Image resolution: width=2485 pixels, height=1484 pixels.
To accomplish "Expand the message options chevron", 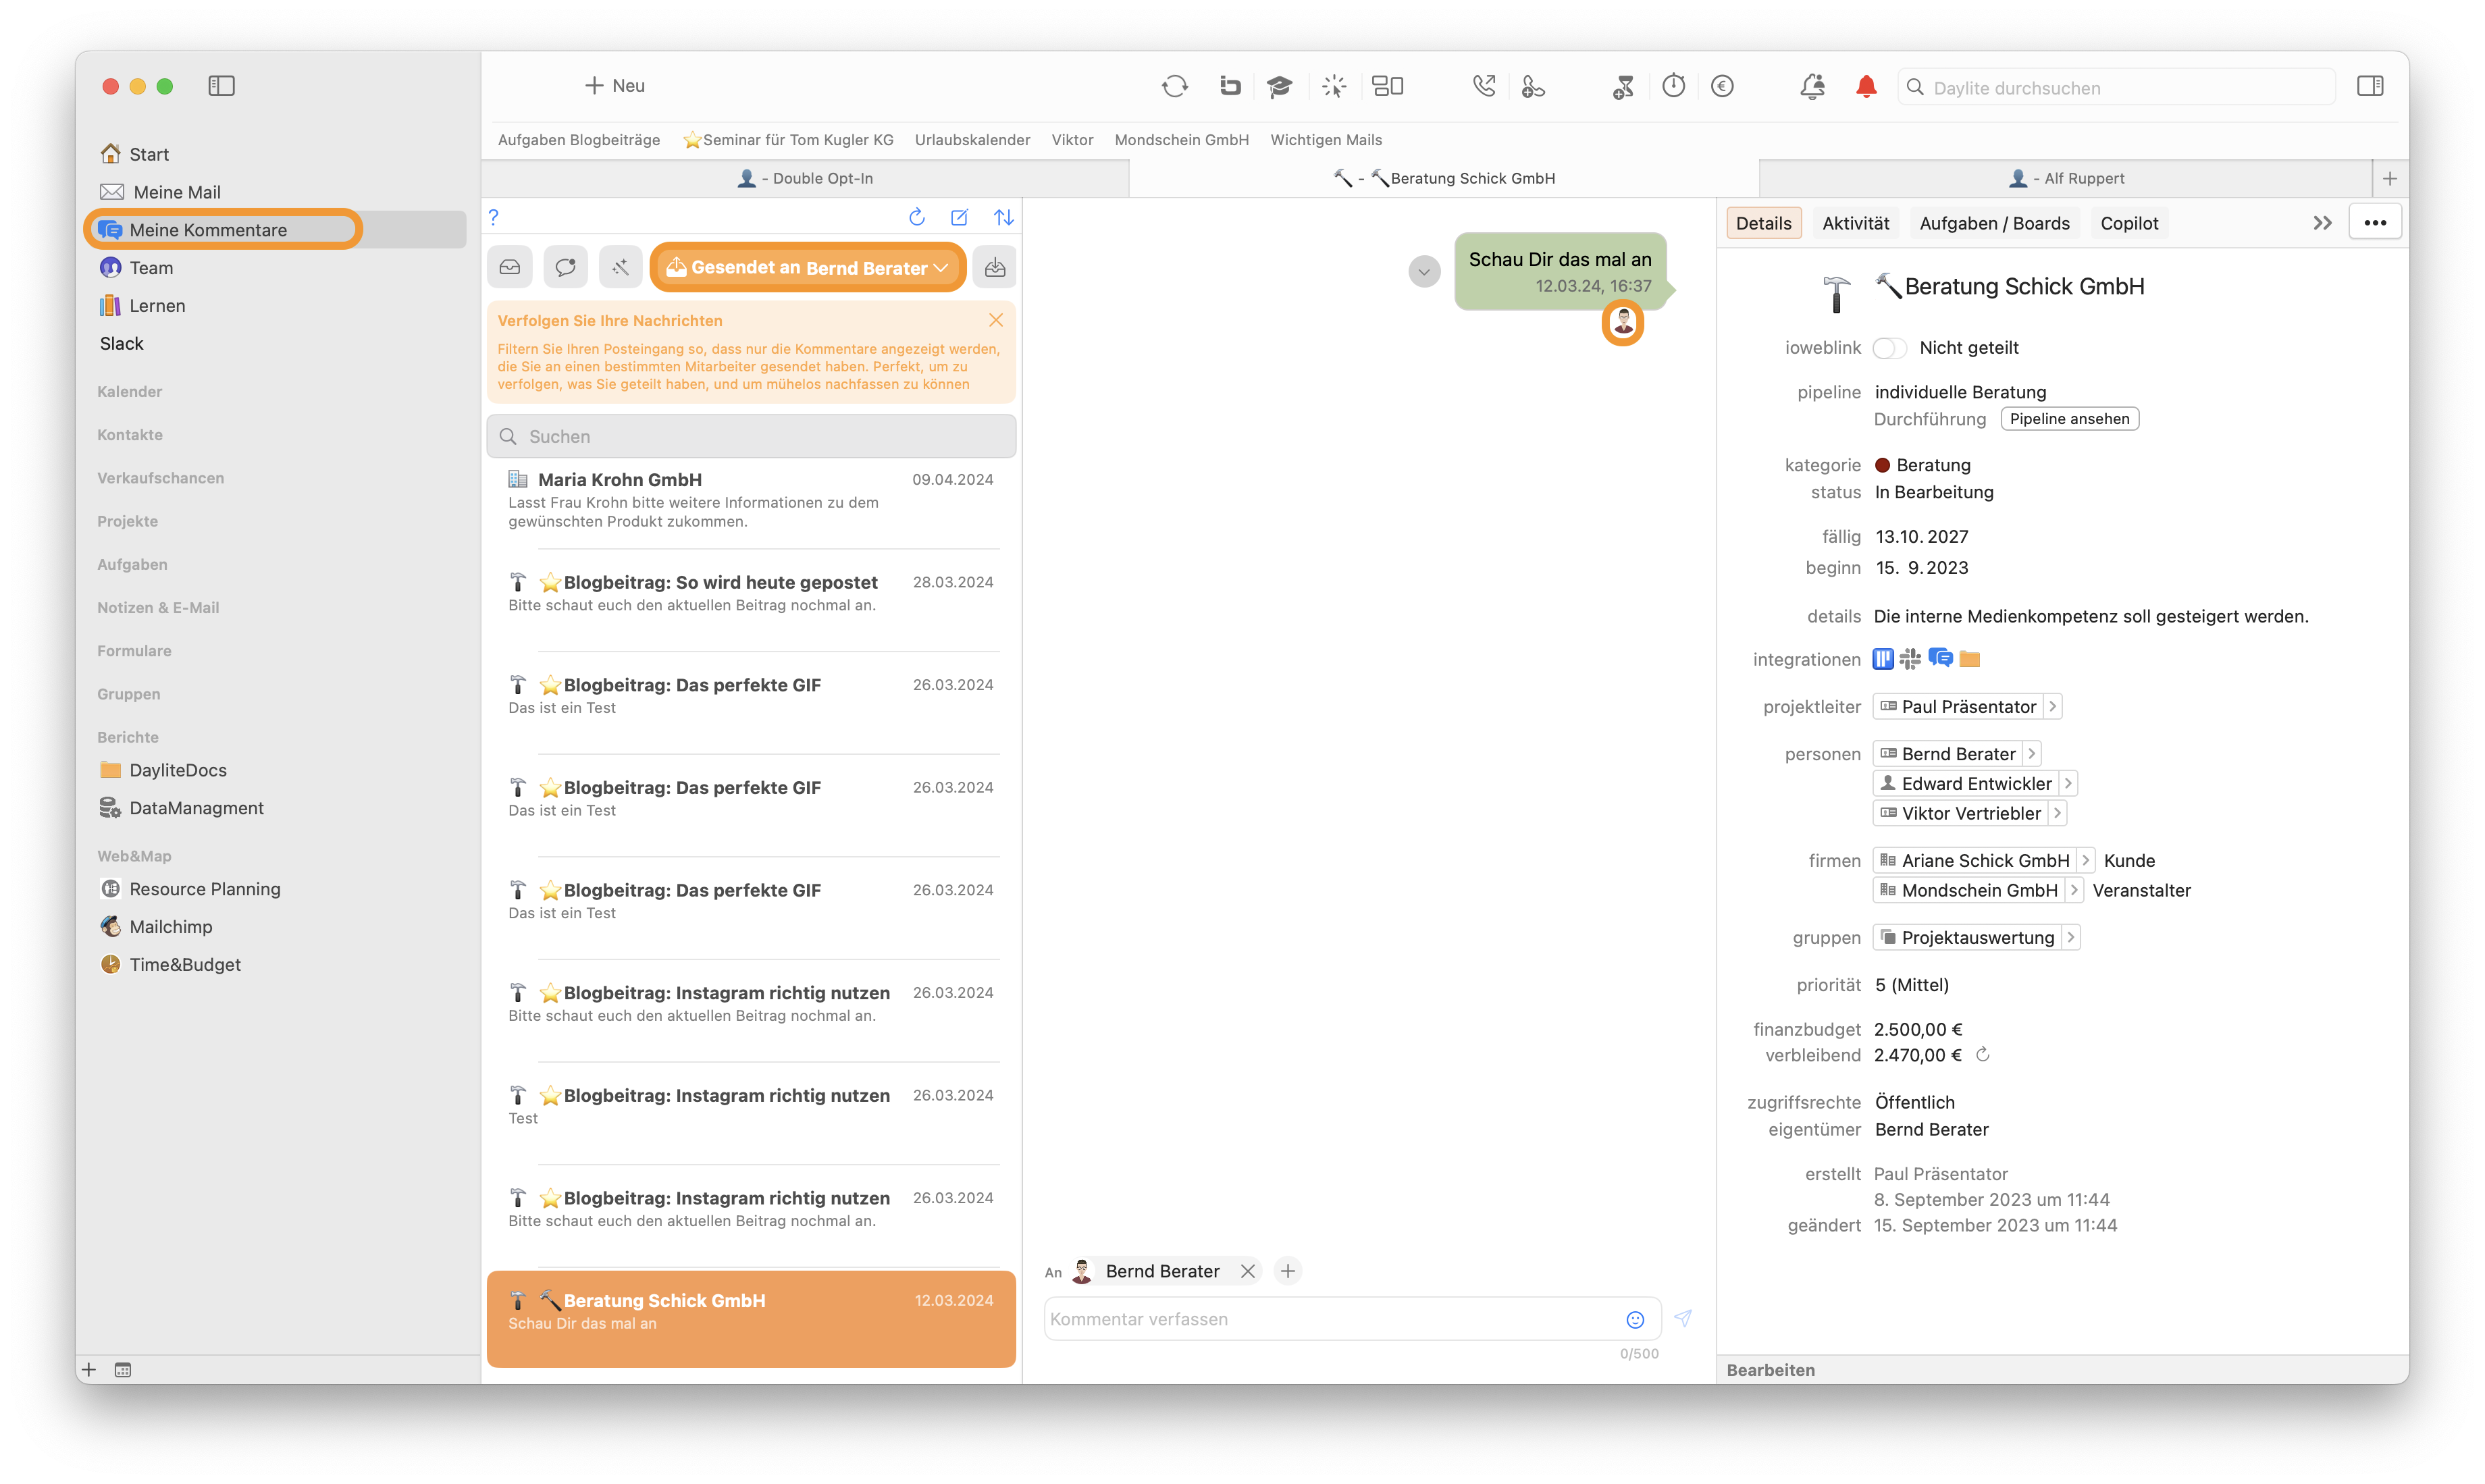I will 1424,271.
